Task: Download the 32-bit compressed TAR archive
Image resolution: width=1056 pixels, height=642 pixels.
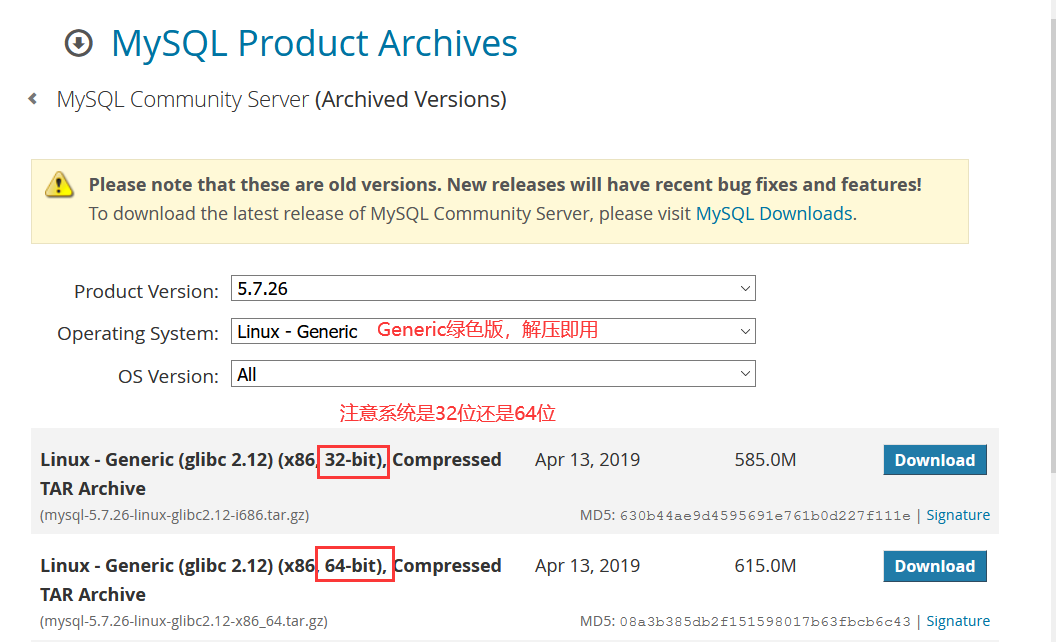Action: [934, 460]
